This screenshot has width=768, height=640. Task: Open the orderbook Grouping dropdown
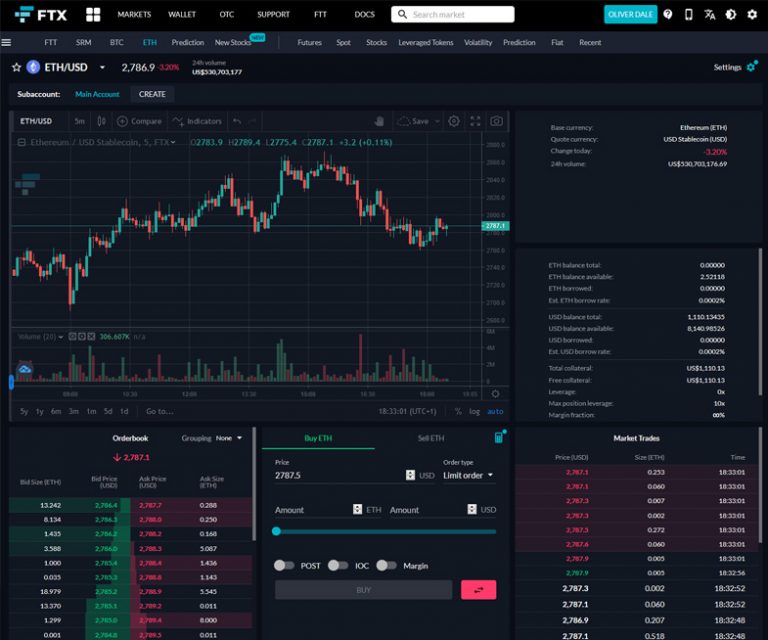(229, 438)
